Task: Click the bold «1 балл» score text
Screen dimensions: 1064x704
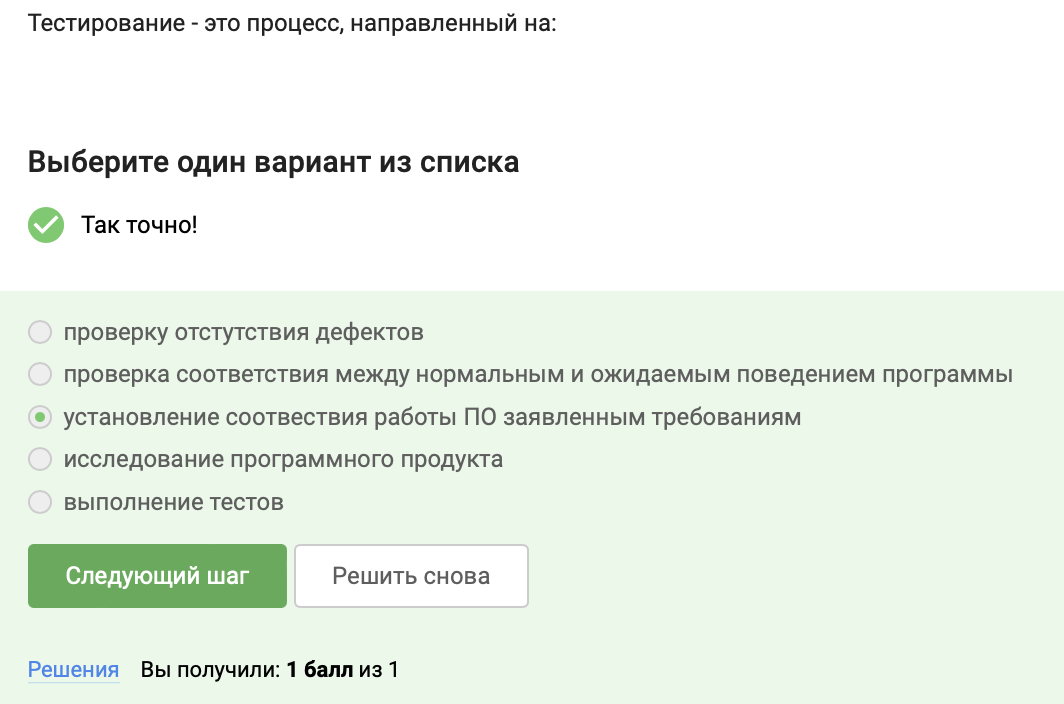Action: (319, 670)
